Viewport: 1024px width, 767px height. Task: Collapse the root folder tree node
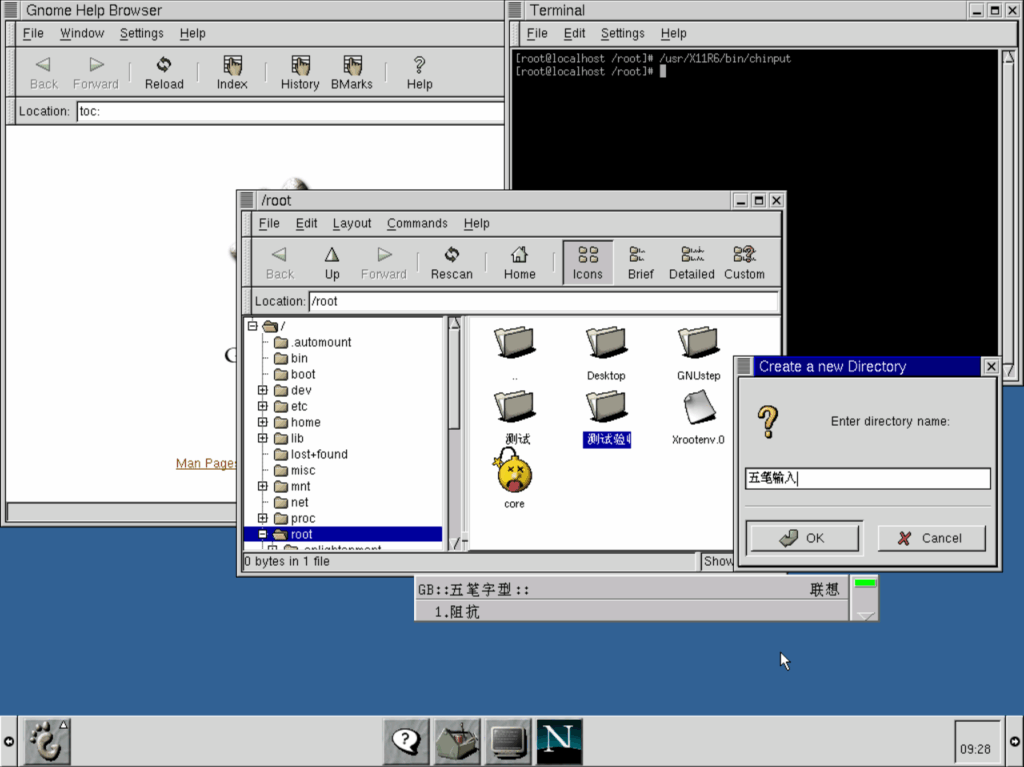tap(263, 535)
